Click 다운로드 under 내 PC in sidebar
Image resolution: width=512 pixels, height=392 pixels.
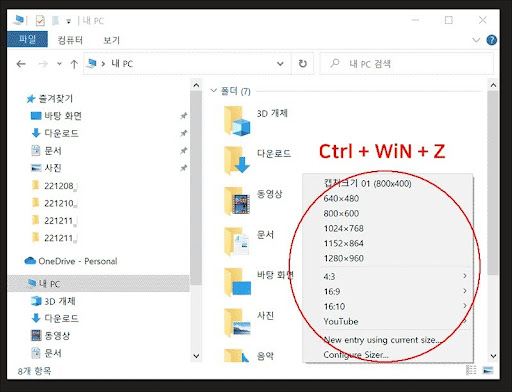coord(55,318)
